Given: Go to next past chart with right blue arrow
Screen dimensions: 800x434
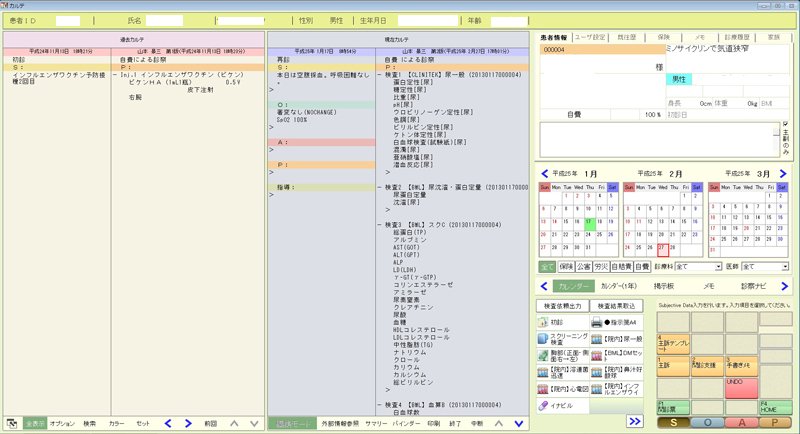Looking at the screenshot, I should pos(188,423).
